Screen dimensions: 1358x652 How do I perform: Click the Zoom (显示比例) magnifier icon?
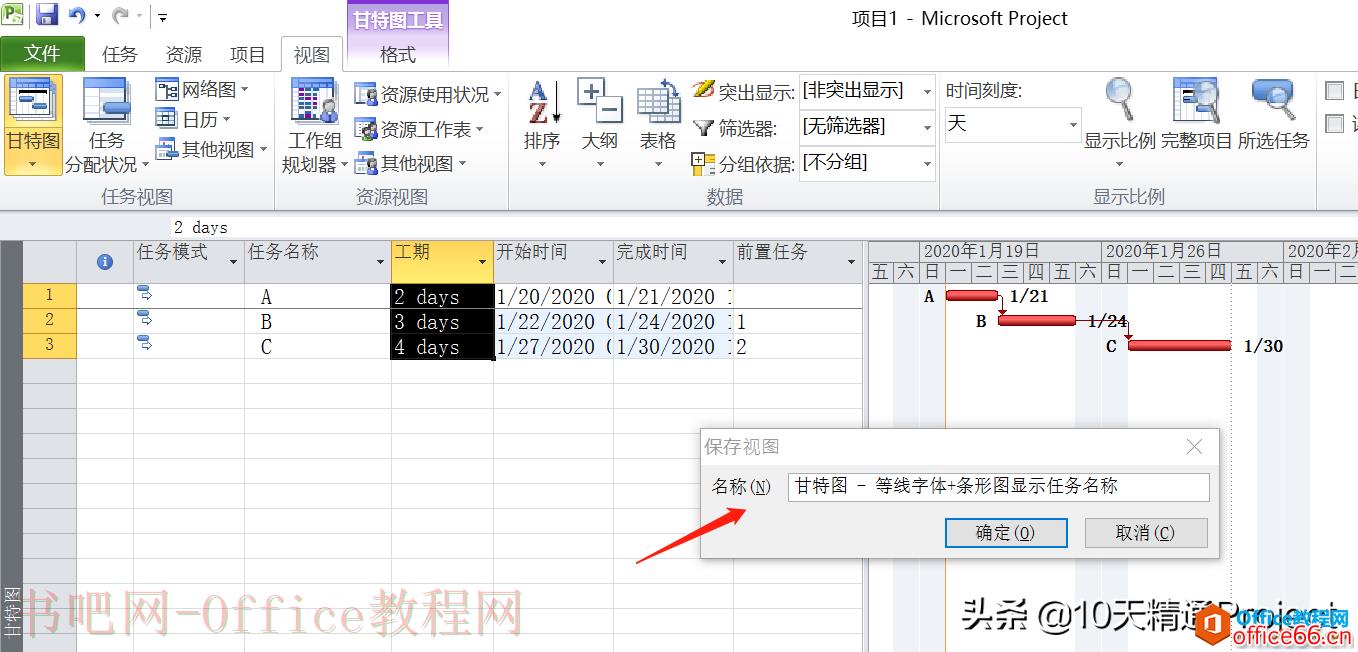coord(1120,100)
